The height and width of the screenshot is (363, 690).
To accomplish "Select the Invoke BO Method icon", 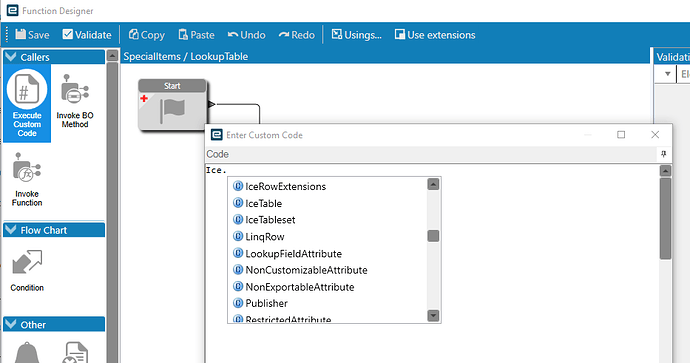I will [75, 101].
